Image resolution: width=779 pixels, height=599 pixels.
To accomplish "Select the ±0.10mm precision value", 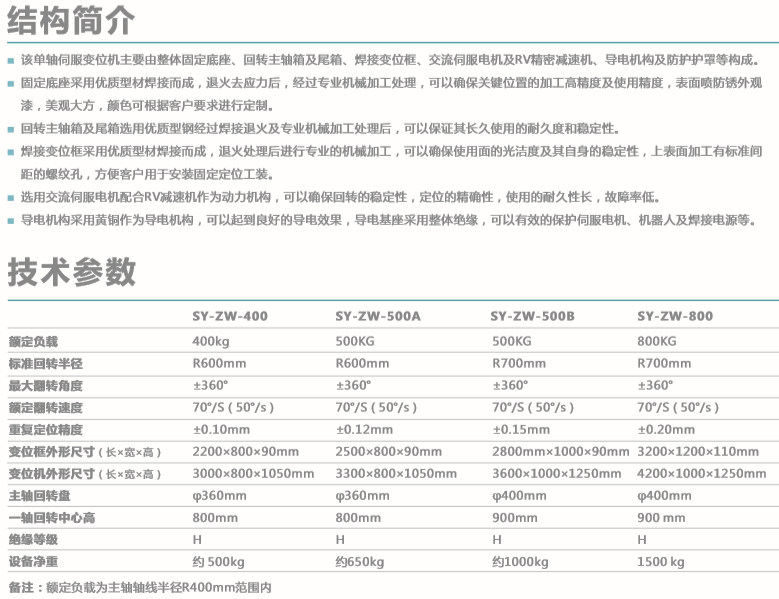I will point(221,429).
